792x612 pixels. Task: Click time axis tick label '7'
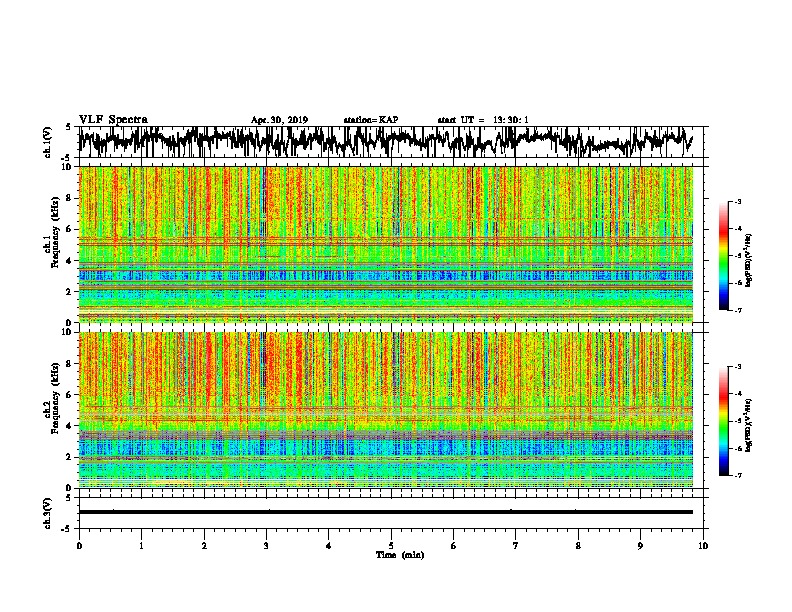(516, 546)
